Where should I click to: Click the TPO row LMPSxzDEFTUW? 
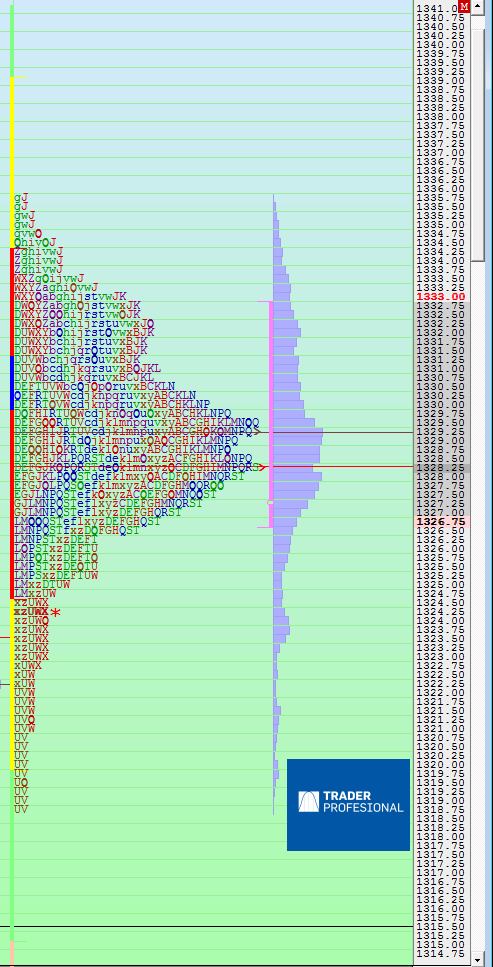[56, 575]
